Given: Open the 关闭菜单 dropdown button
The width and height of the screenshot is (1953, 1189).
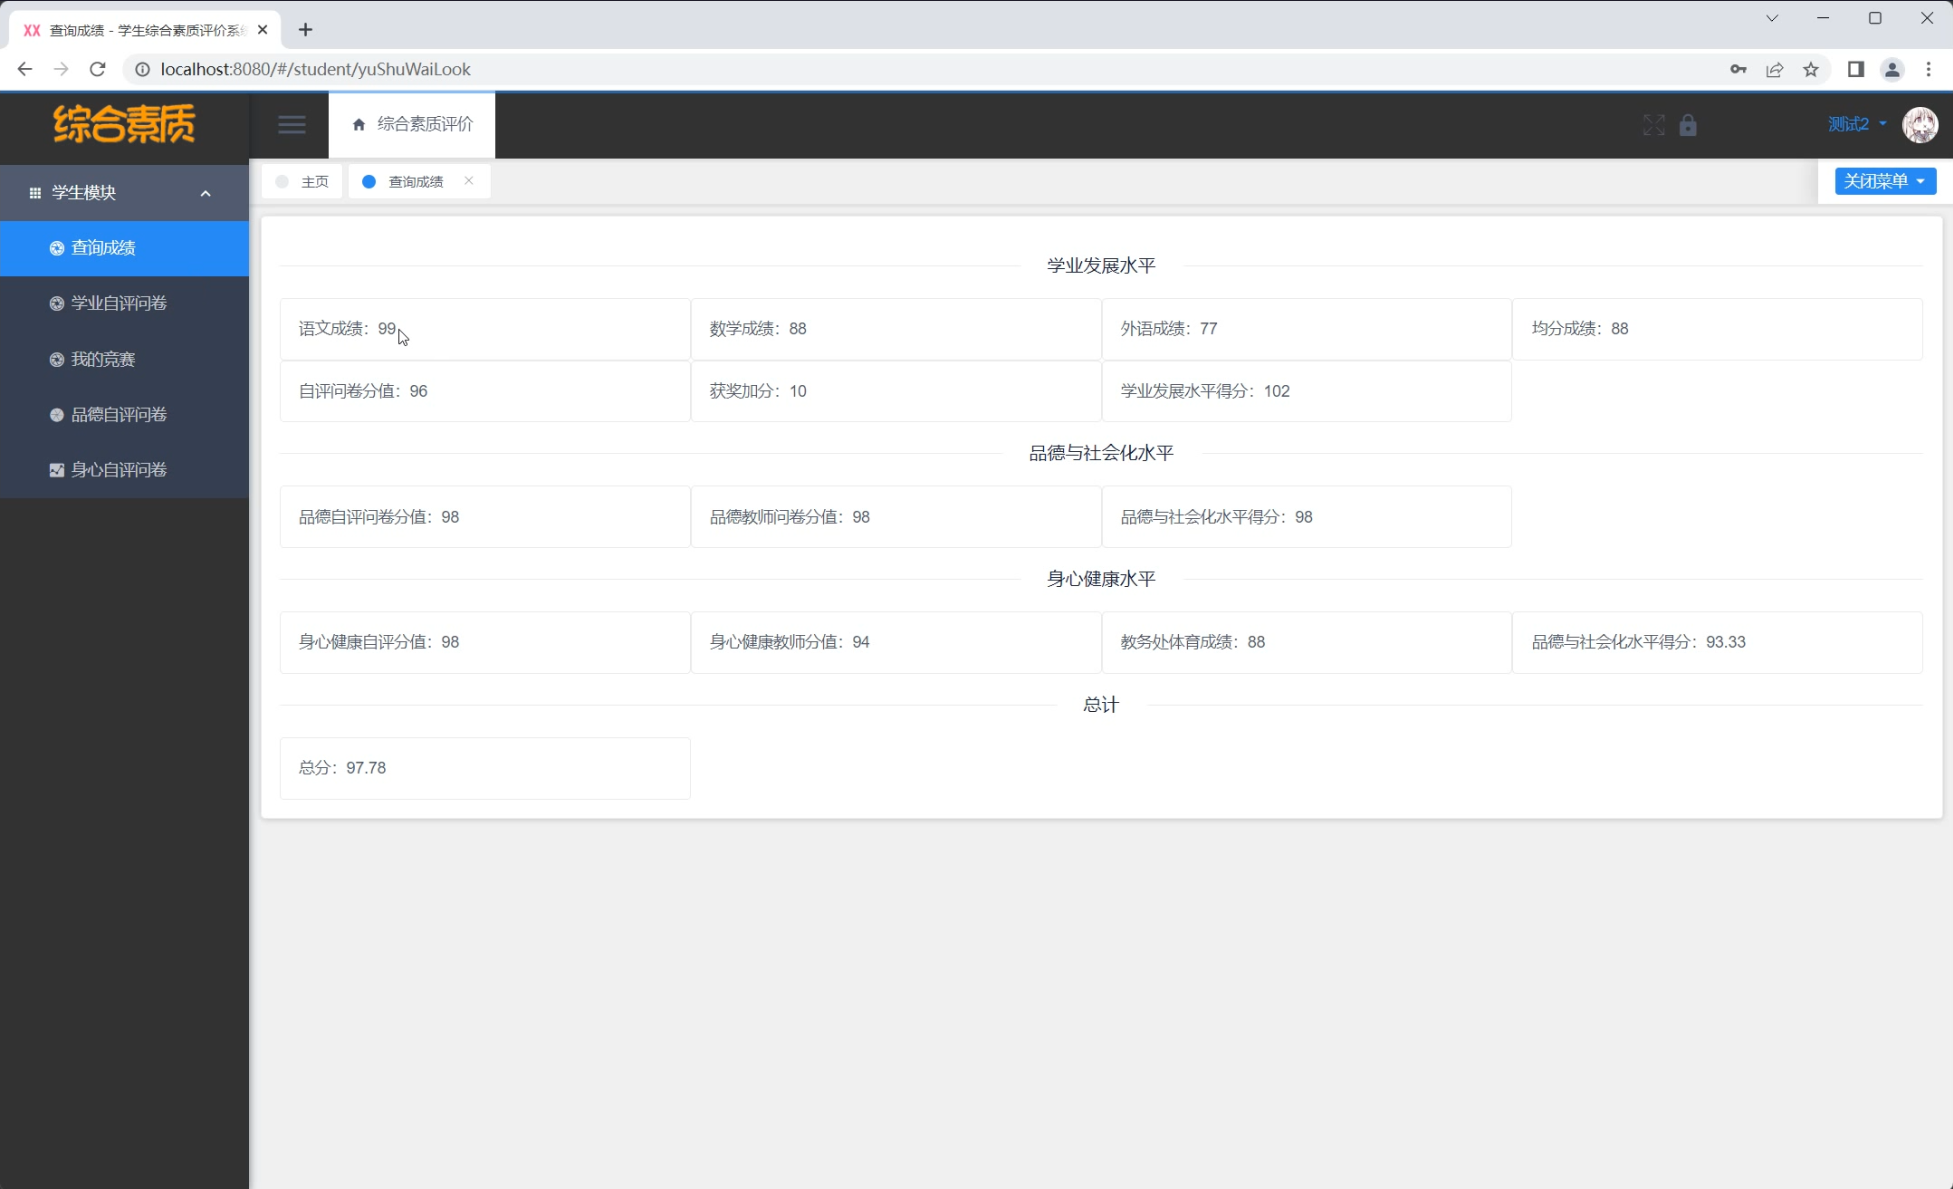Looking at the screenshot, I should point(1885,181).
